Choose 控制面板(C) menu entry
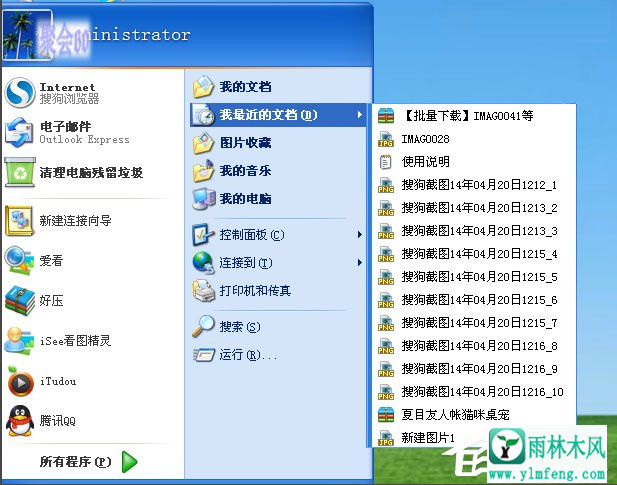The height and width of the screenshot is (485, 617). [278, 235]
